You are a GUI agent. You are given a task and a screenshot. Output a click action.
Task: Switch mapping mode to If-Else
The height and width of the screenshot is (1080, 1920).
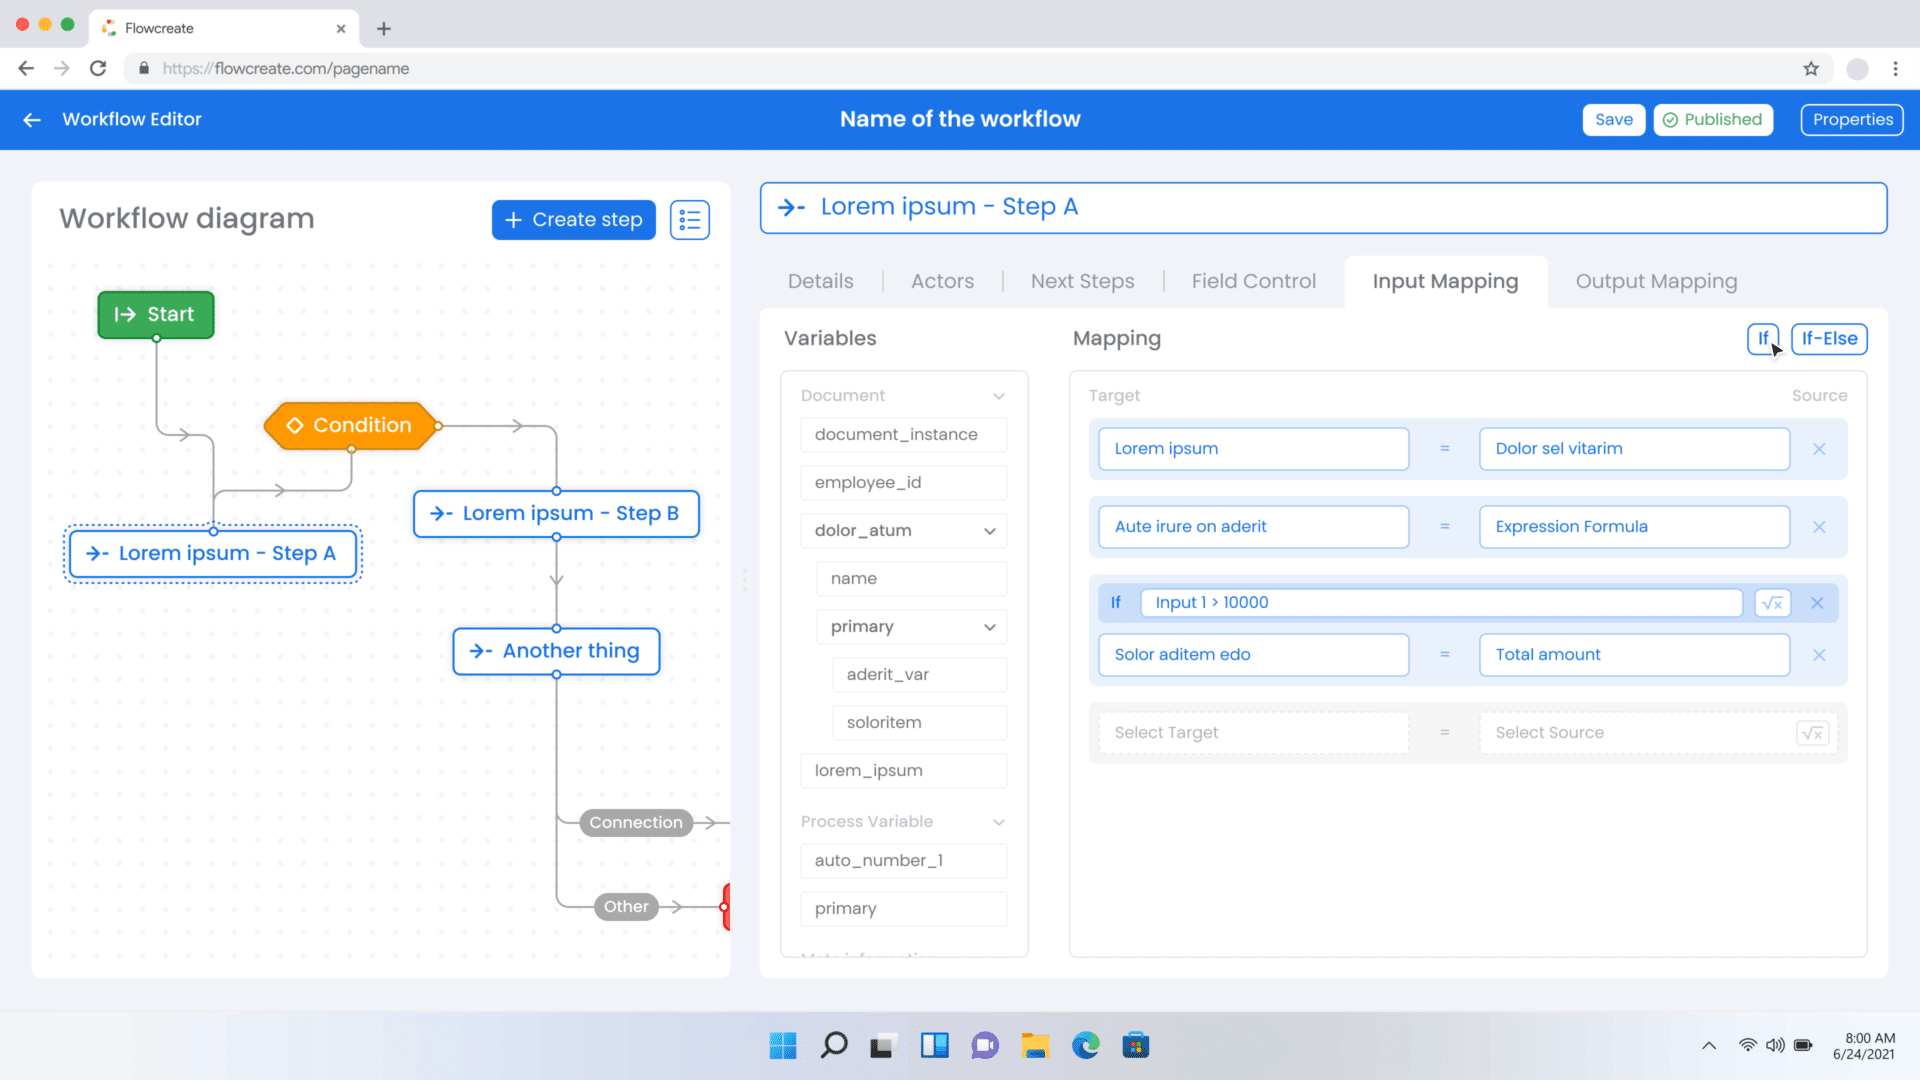pos(1829,338)
